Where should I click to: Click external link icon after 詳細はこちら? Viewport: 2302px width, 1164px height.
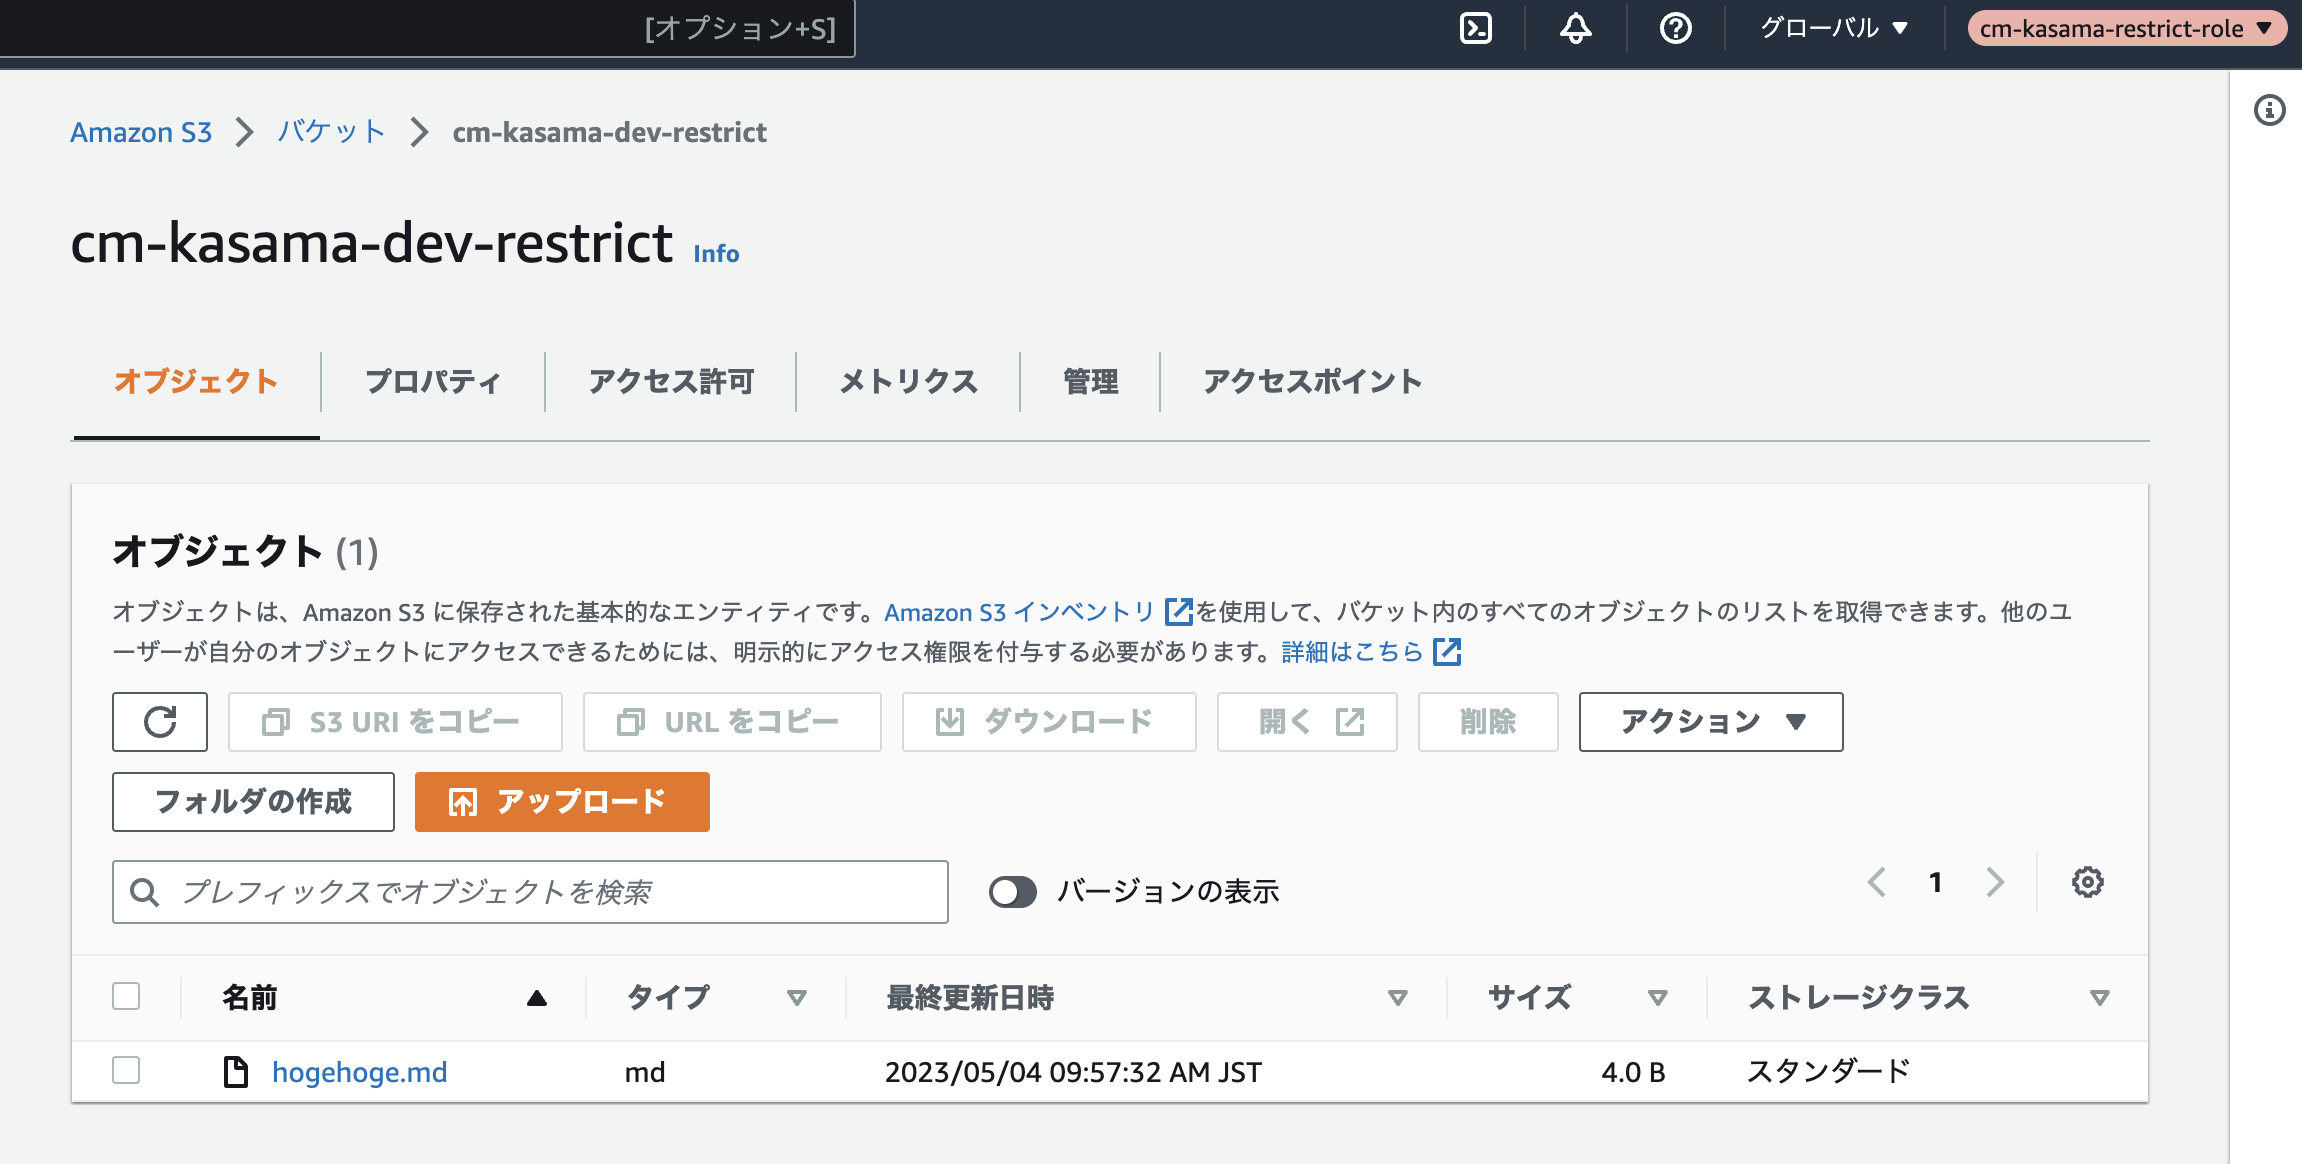tap(1447, 652)
